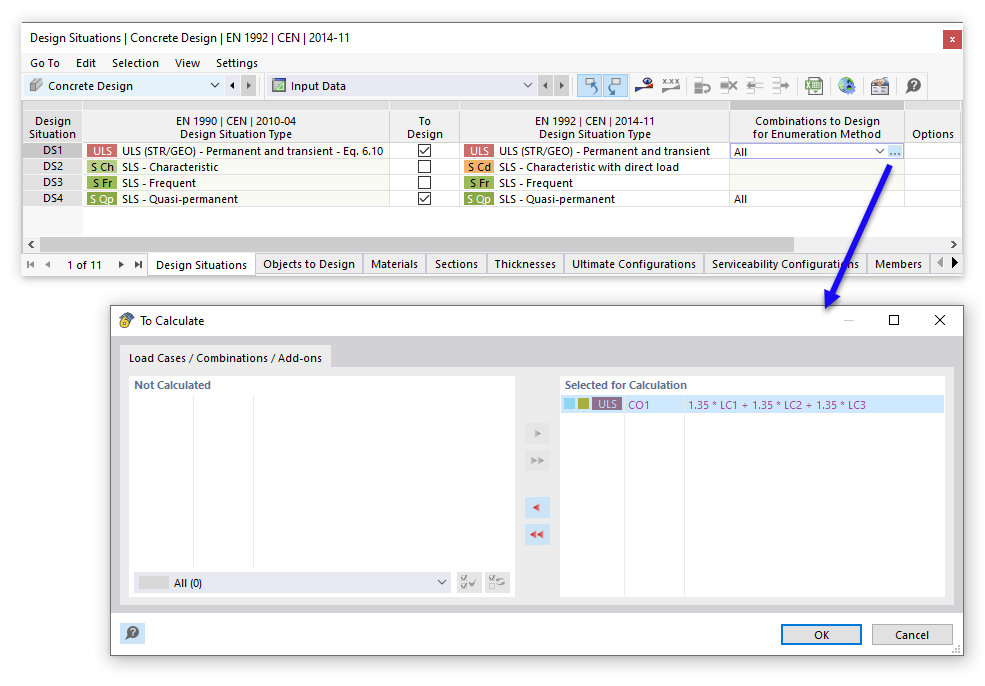Go to previous add-on arrow beside Concrete Design
Image resolution: width=985 pixels, height=686 pixels.
click(x=232, y=85)
